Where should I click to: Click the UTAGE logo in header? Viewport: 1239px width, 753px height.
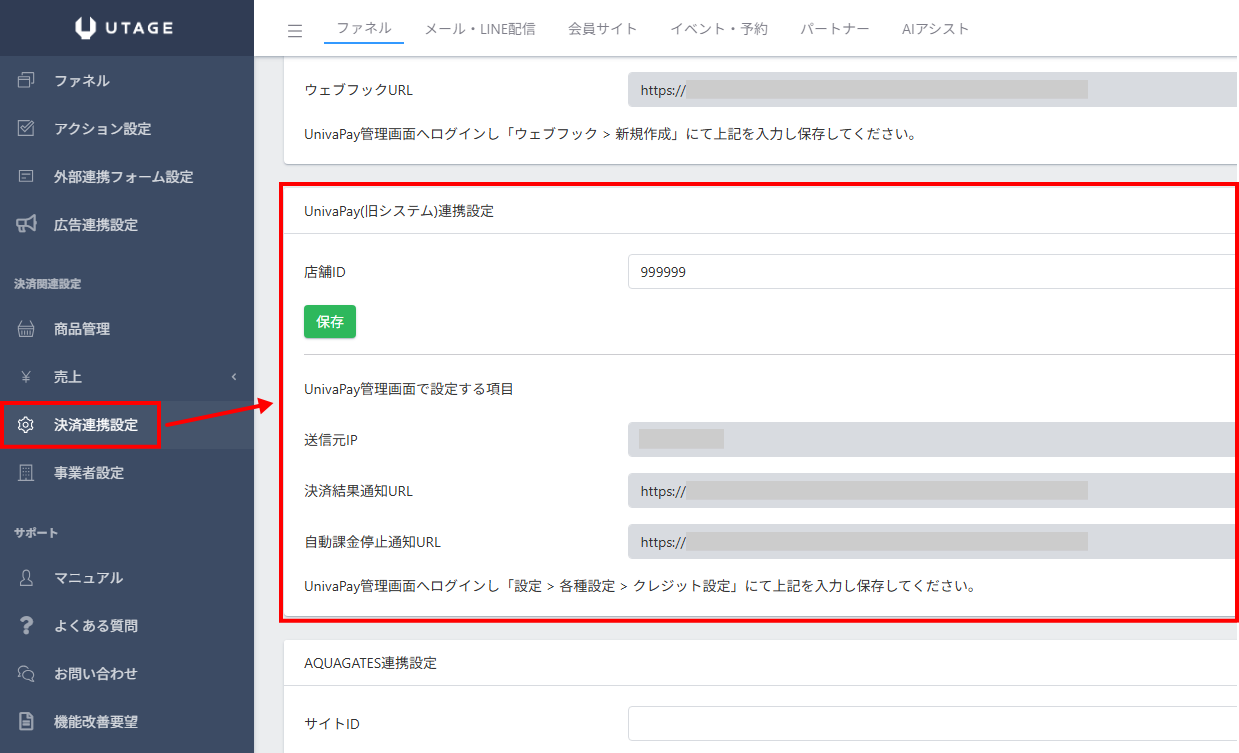(126, 28)
